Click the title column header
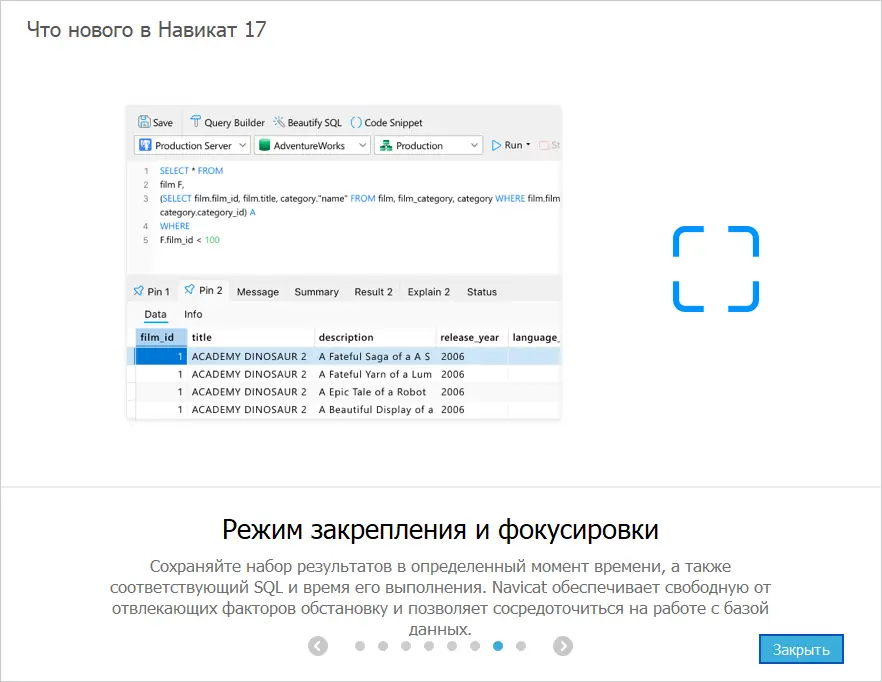The width and height of the screenshot is (882, 682). pyautogui.click(x=250, y=337)
